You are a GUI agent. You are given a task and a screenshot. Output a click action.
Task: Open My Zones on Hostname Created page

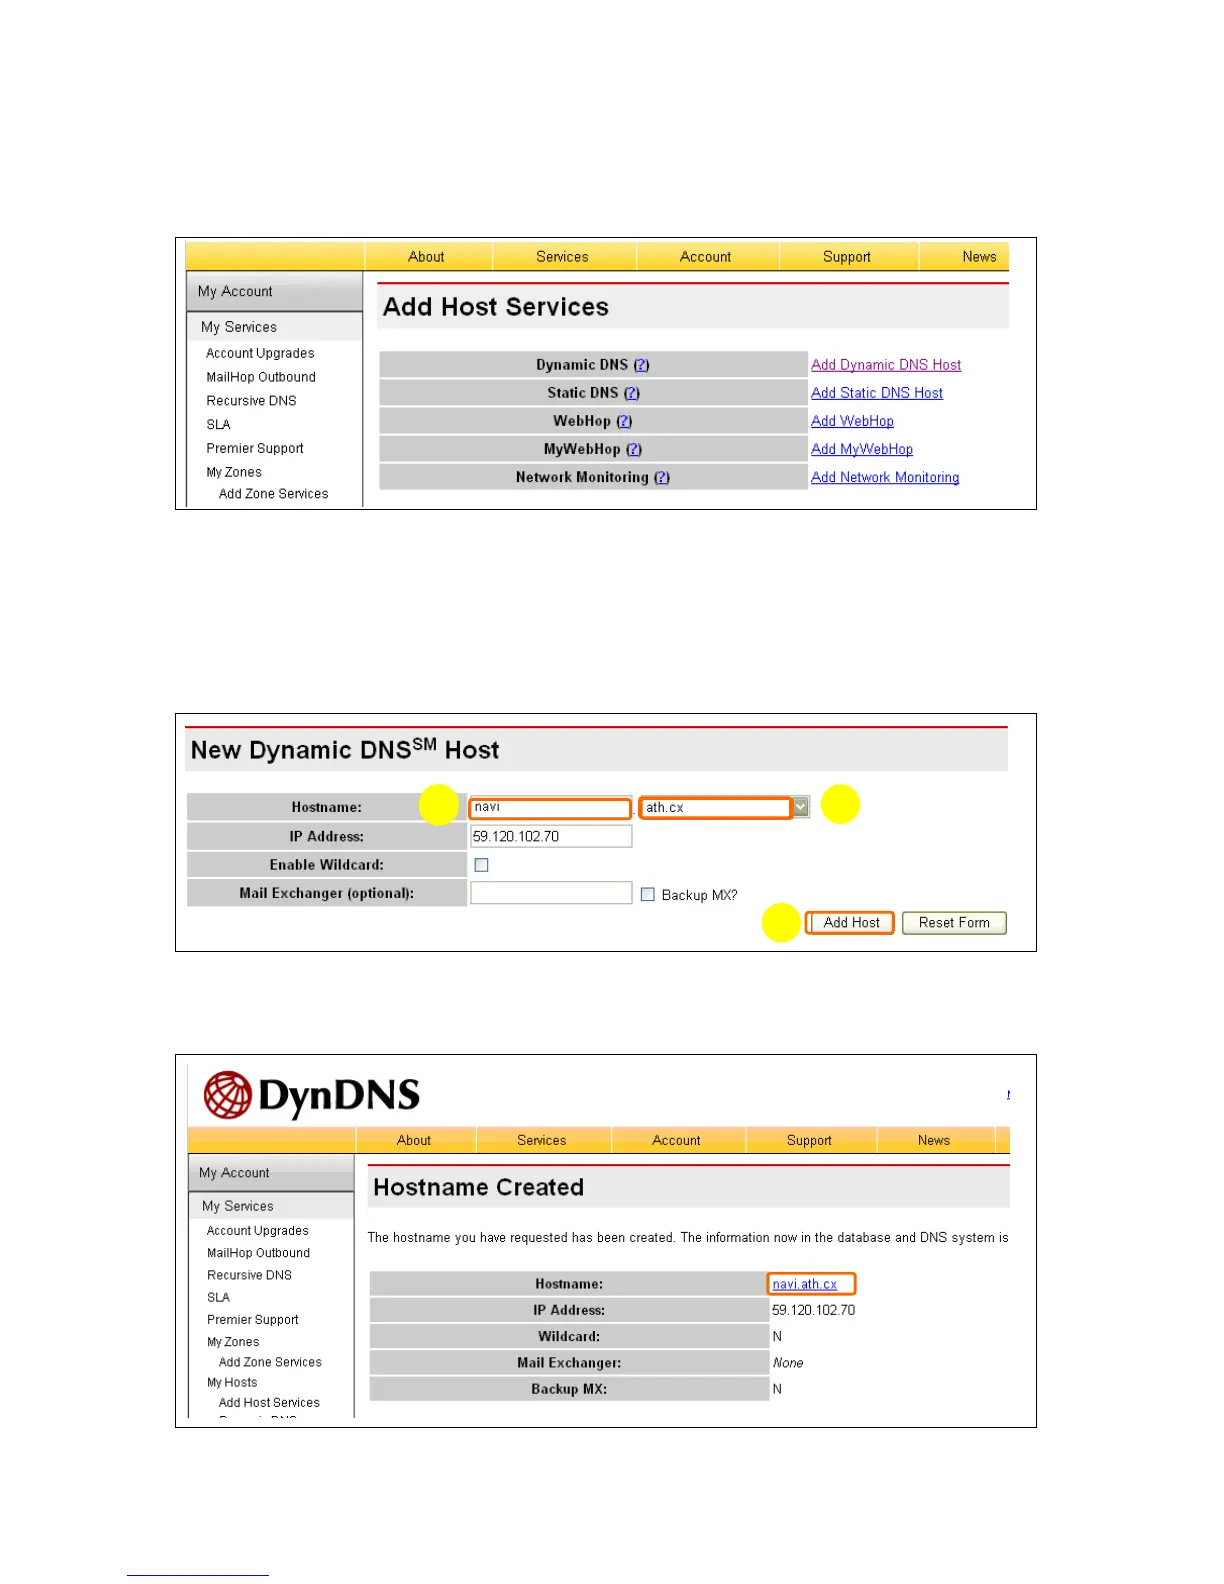(233, 1342)
